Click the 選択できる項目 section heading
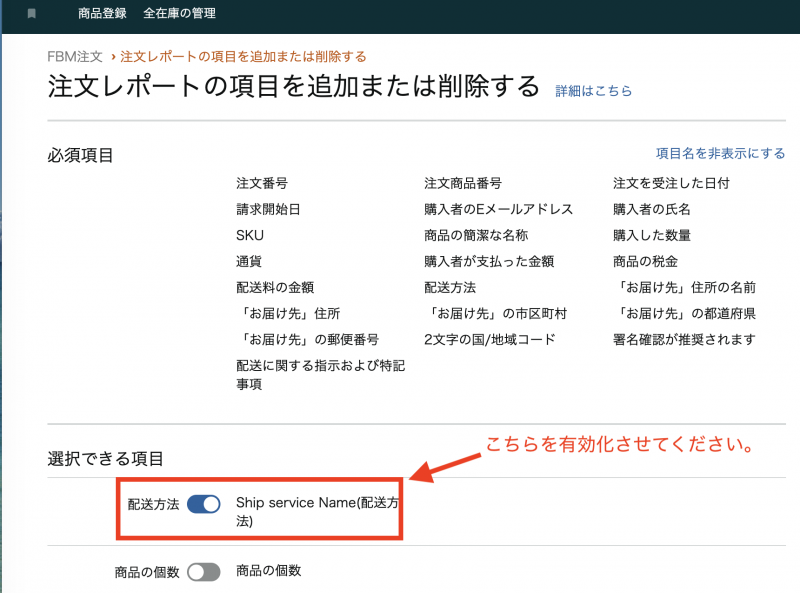Screen dimensions: 800x593 105,459
